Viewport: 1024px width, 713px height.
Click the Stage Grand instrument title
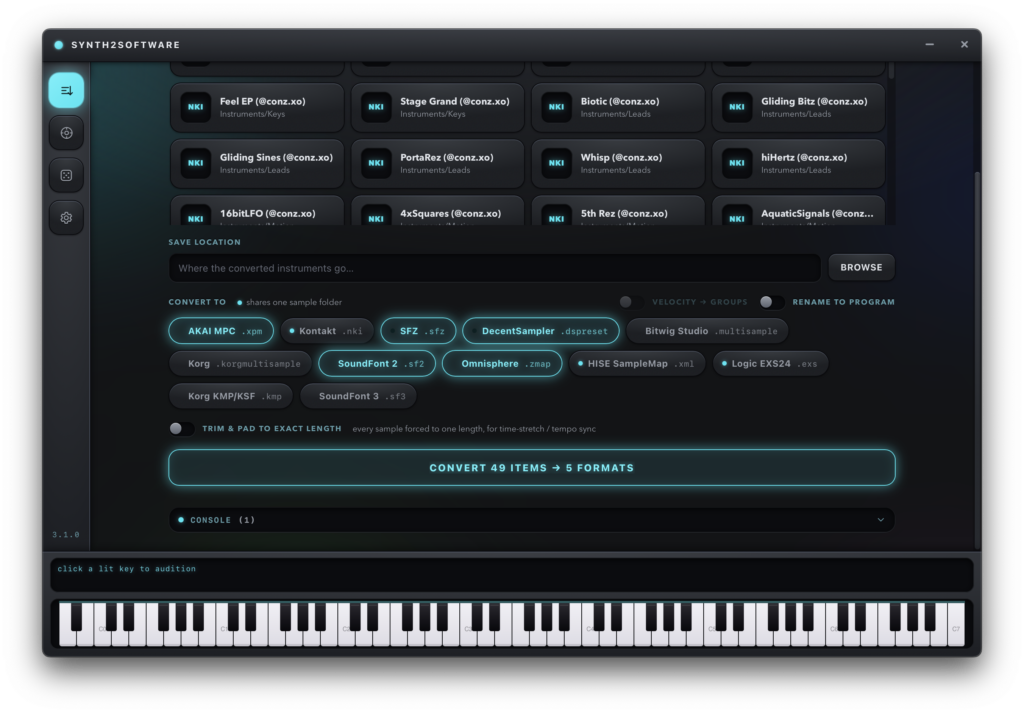point(455,101)
